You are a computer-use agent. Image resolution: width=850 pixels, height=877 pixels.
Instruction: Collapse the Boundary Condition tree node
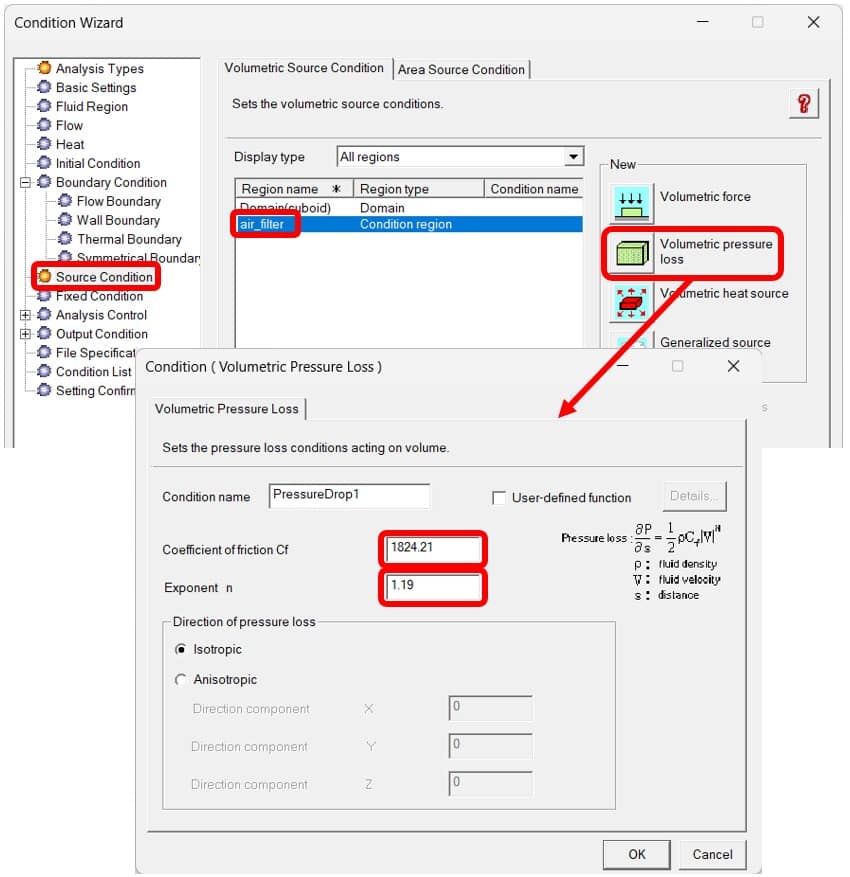[x=25, y=182]
